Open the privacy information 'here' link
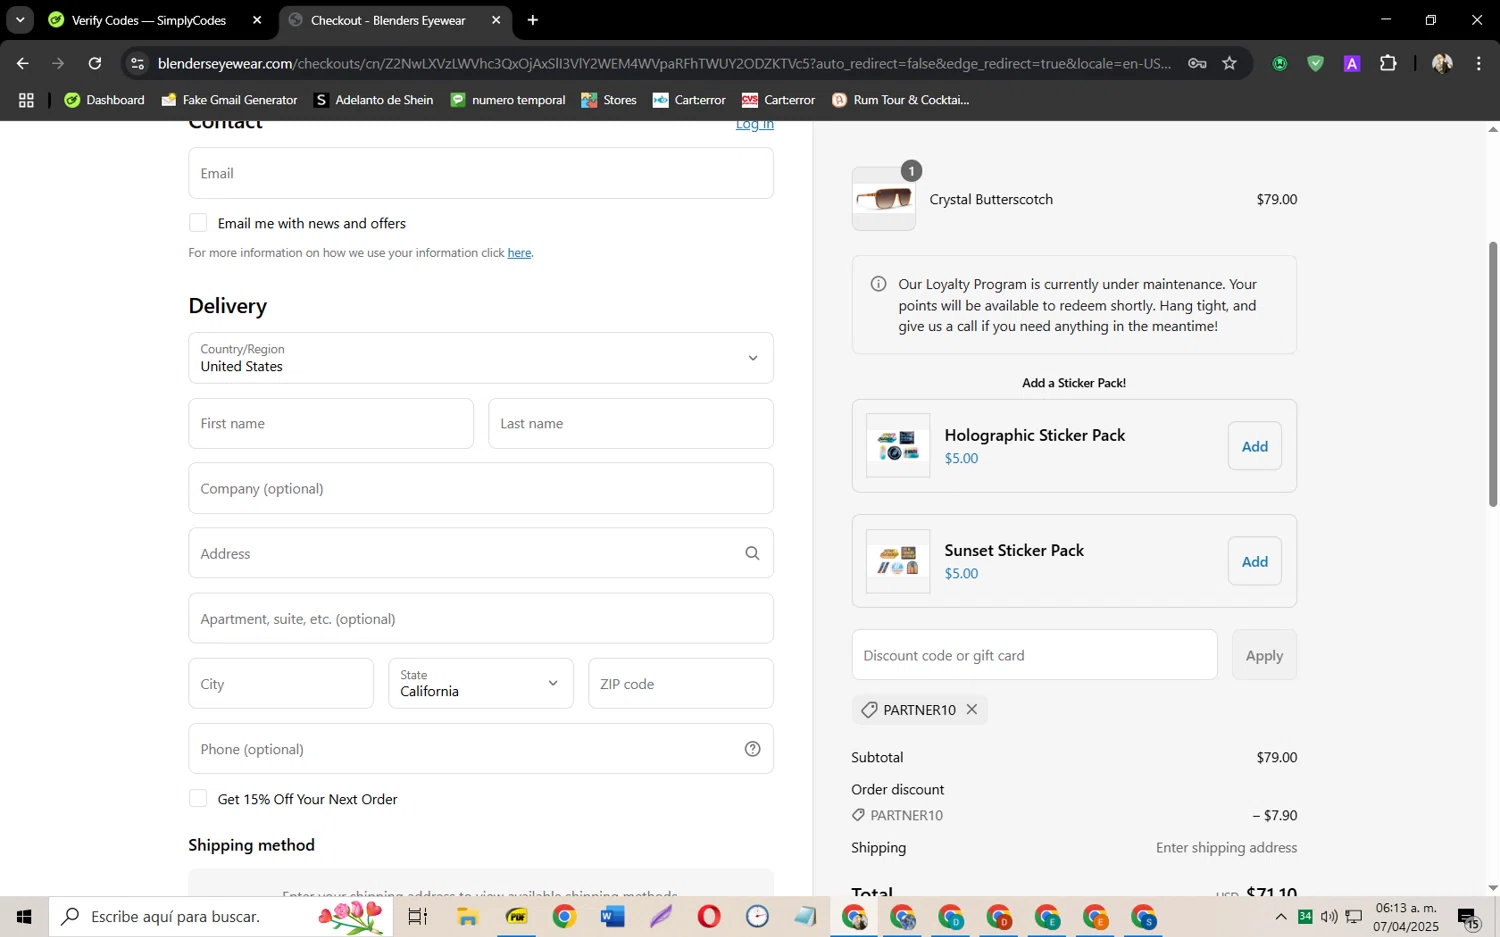This screenshot has height=937, width=1500. pyautogui.click(x=519, y=253)
